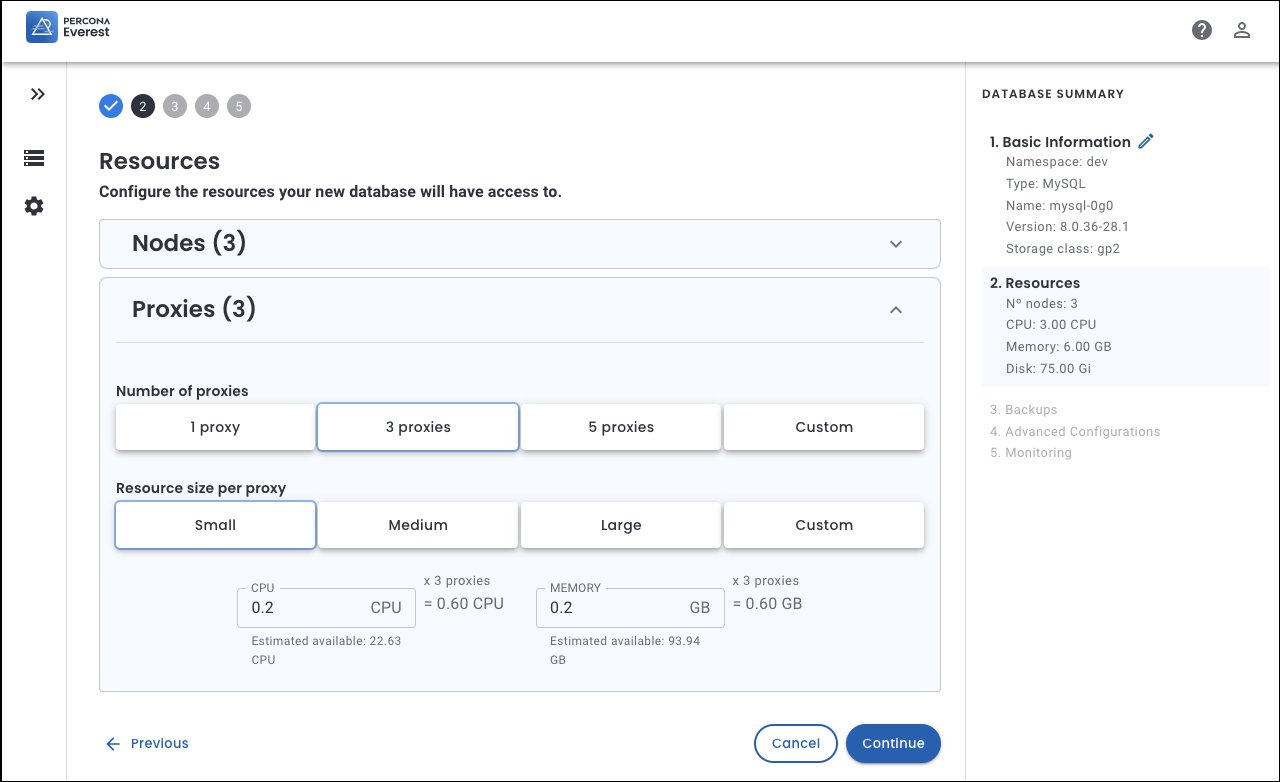Pick Large resource size per proxy

tap(621, 525)
